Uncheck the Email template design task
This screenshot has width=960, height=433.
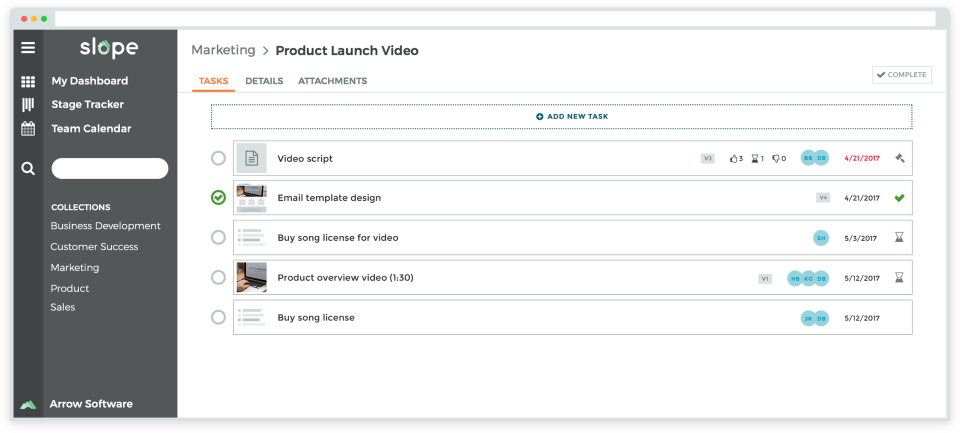click(218, 198)
